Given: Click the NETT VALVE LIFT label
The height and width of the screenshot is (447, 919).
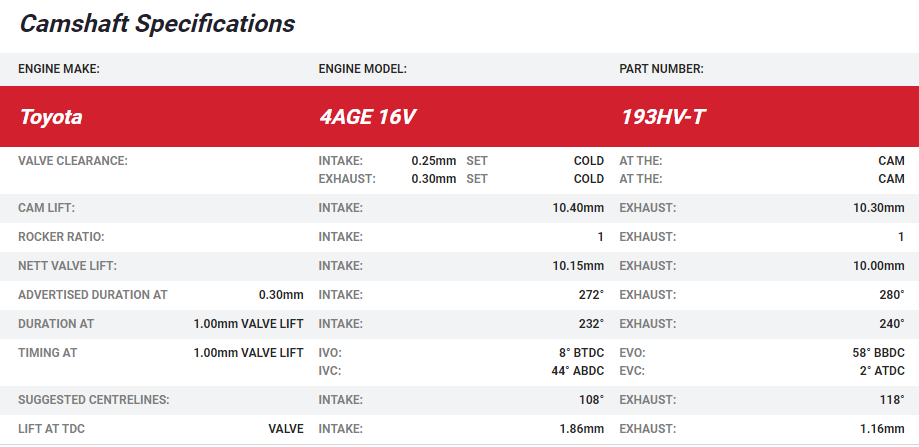Looking at the screenshot, I should point(67,266).
